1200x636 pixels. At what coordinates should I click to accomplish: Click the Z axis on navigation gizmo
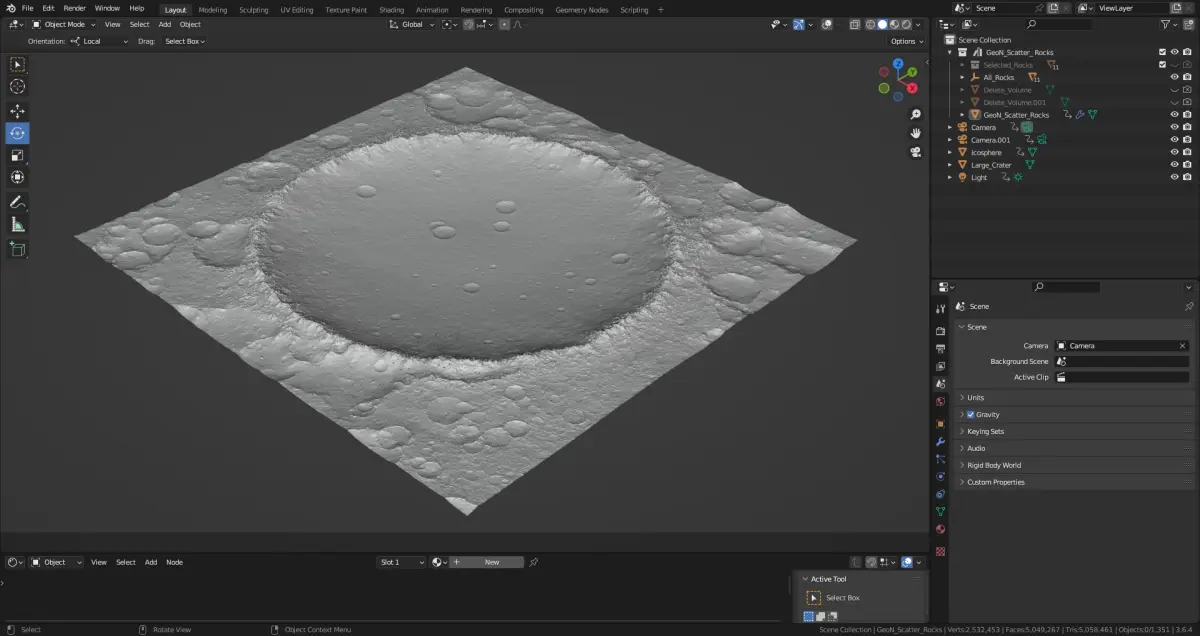(899, 64)
